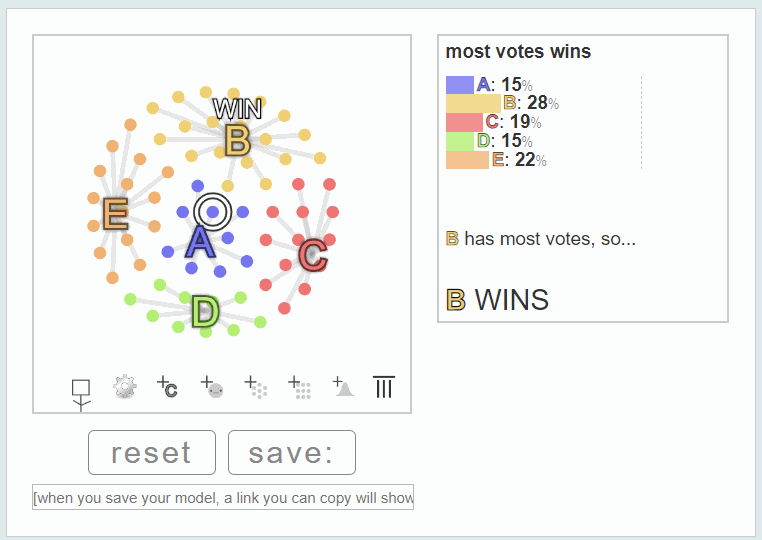Viewport: 762px width, 540px height.
Task: Click the white ring voter center marker
Action: pyautogui.click(x=213, y=212)
